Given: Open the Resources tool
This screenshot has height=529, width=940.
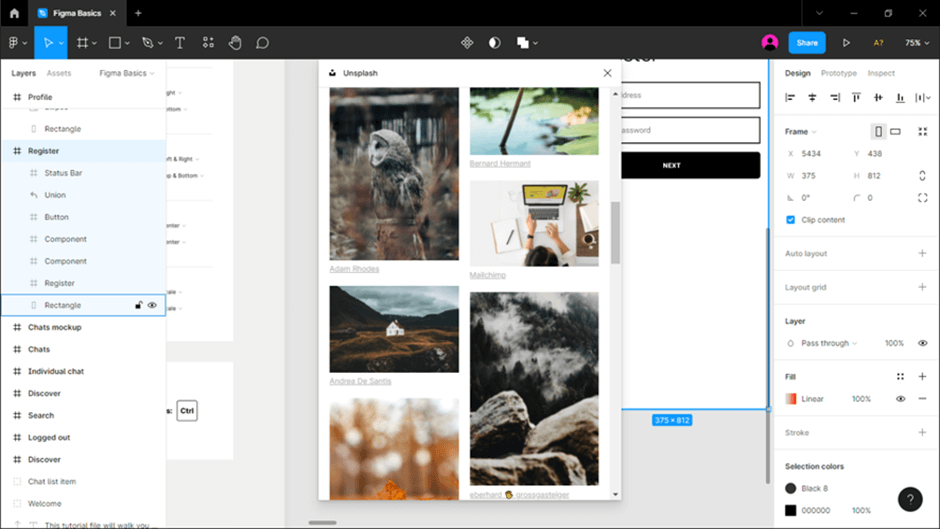Looking at the screenshot, I should click(x=208, y=43).
